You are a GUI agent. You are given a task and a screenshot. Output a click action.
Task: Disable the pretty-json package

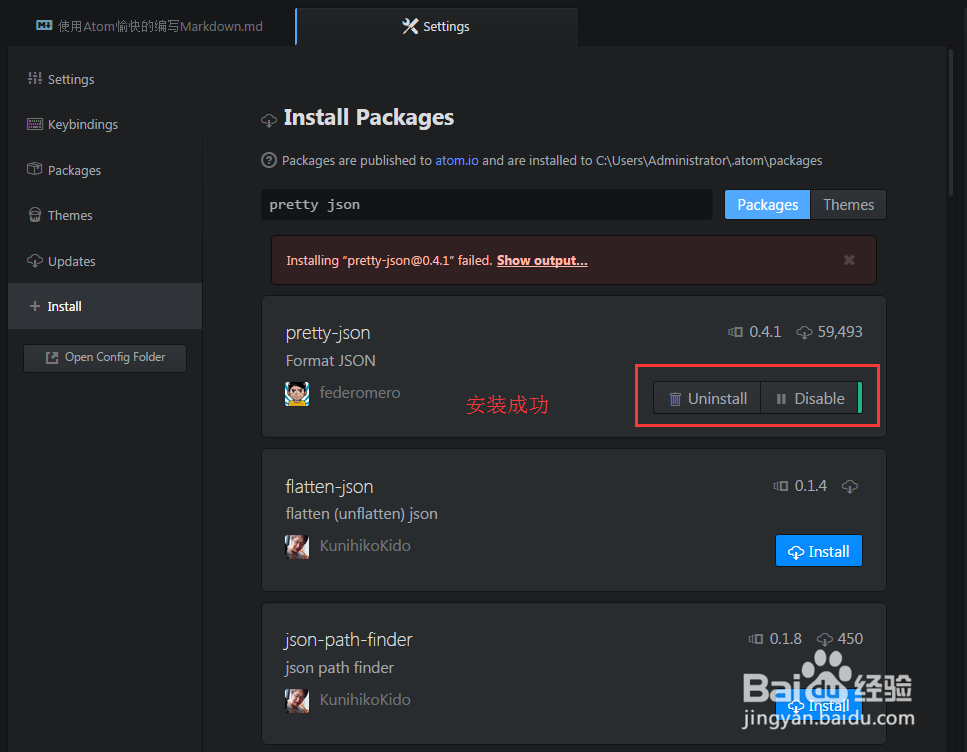coord(810,399)
